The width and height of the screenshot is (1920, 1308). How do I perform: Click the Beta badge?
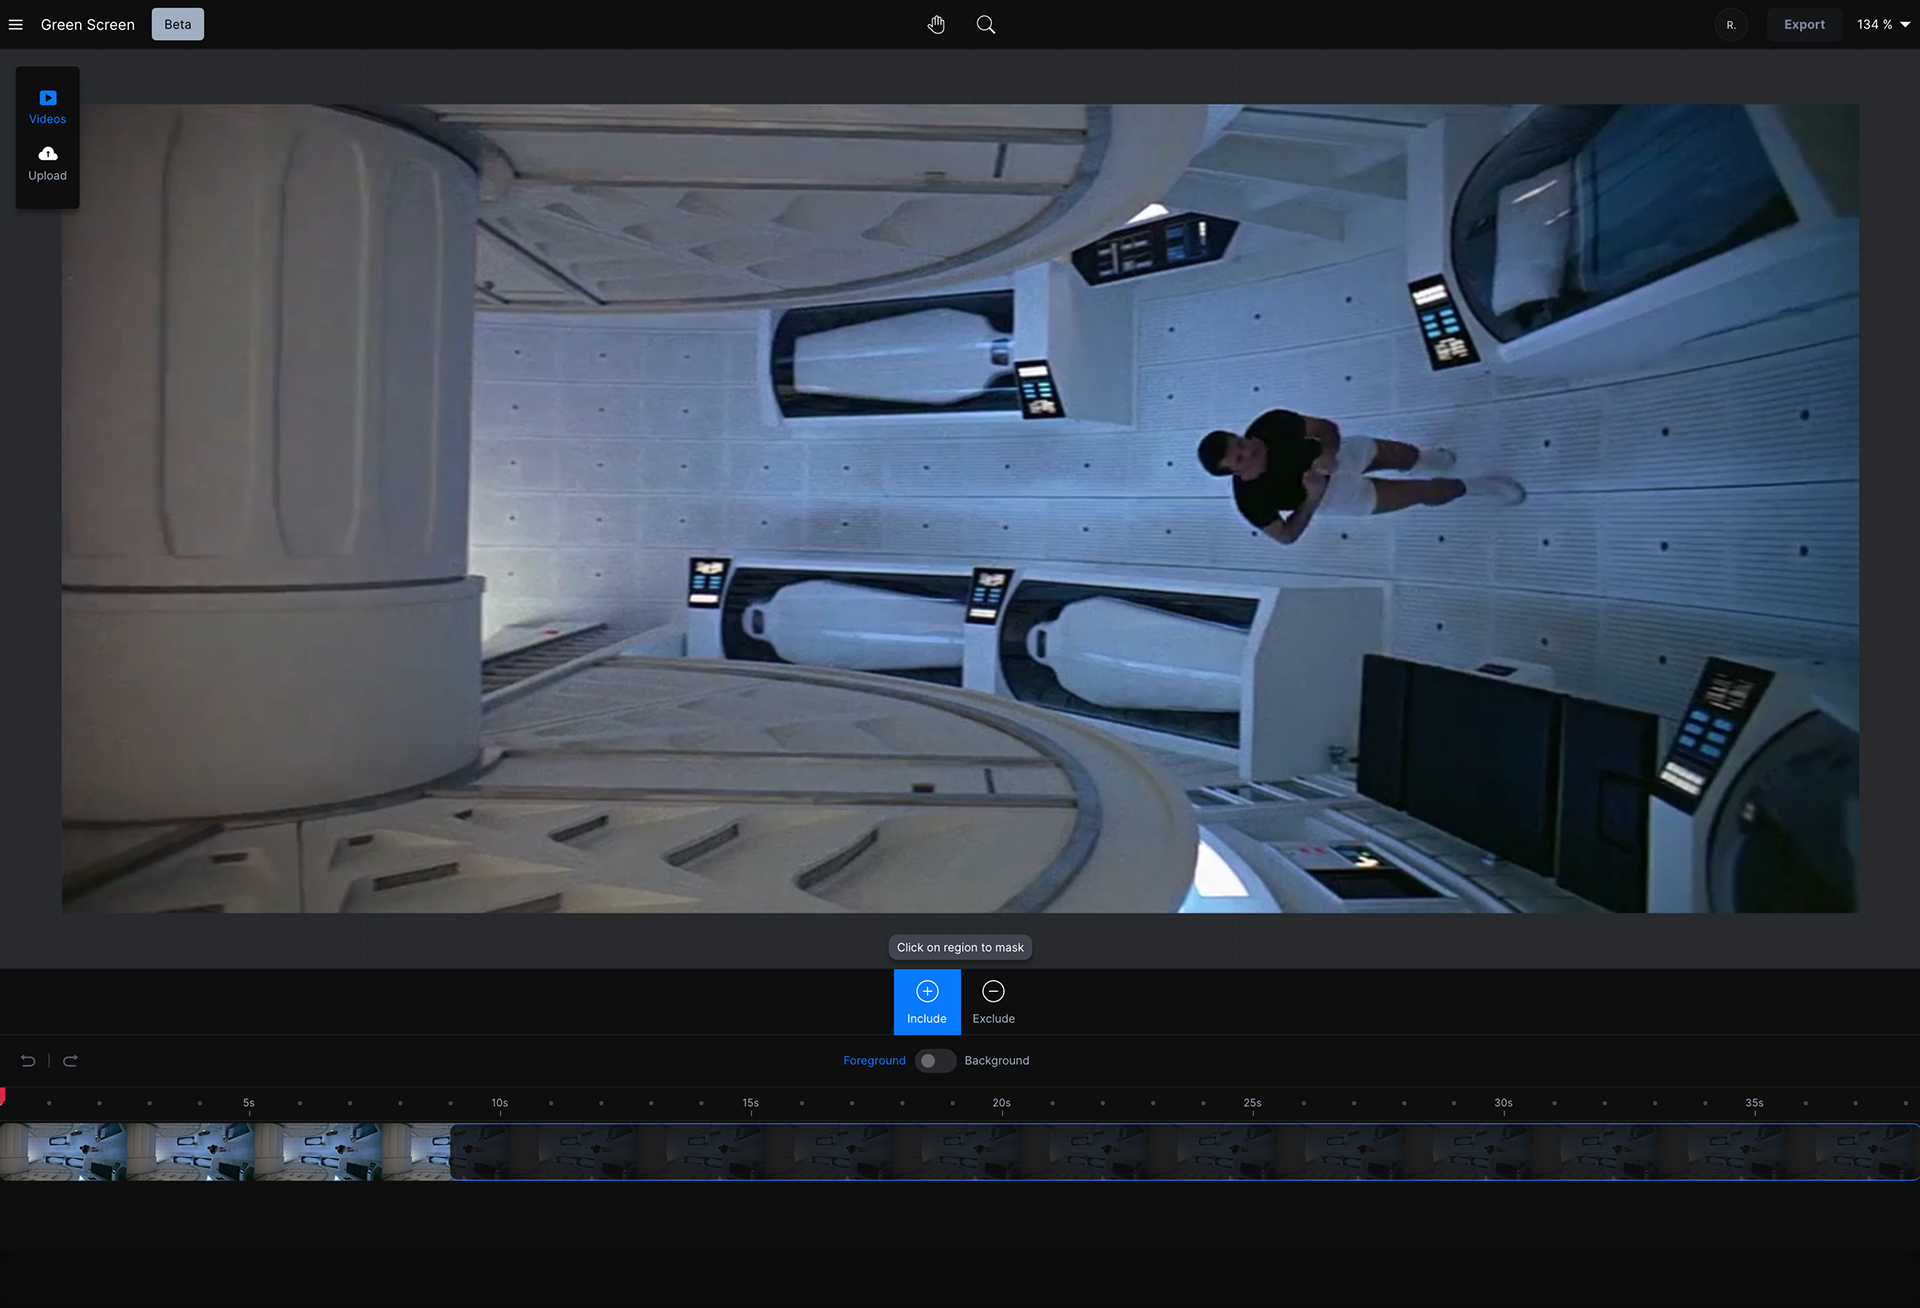point(178,25)
